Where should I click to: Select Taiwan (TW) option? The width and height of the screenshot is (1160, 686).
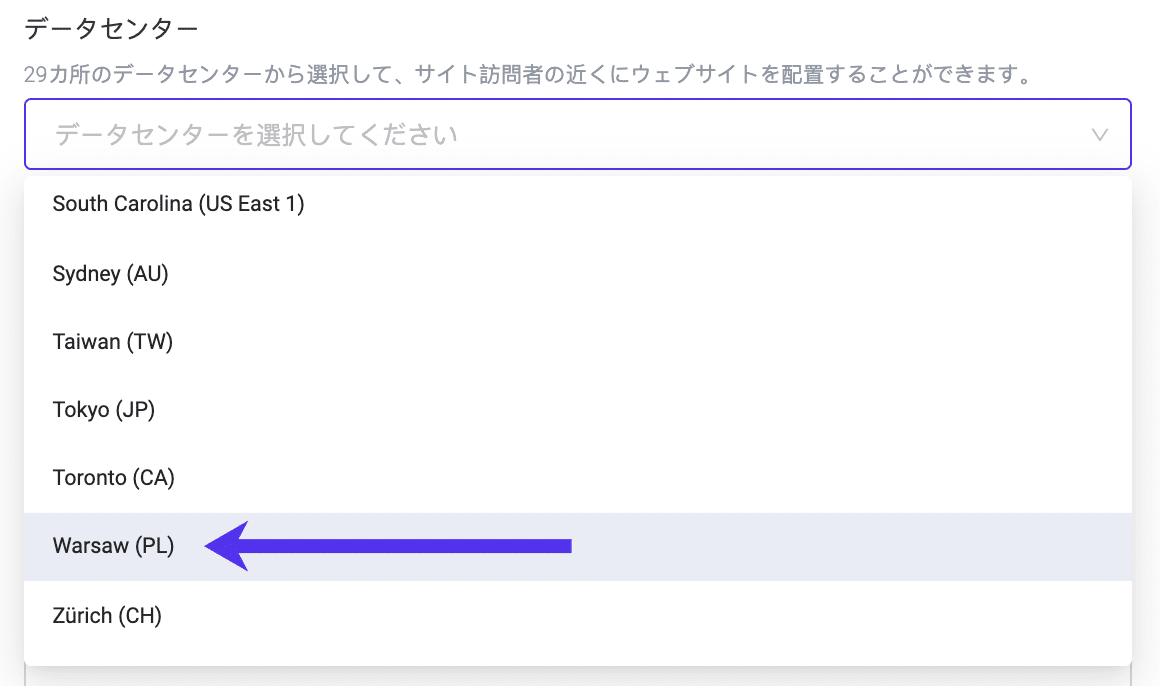click(110, 341)
